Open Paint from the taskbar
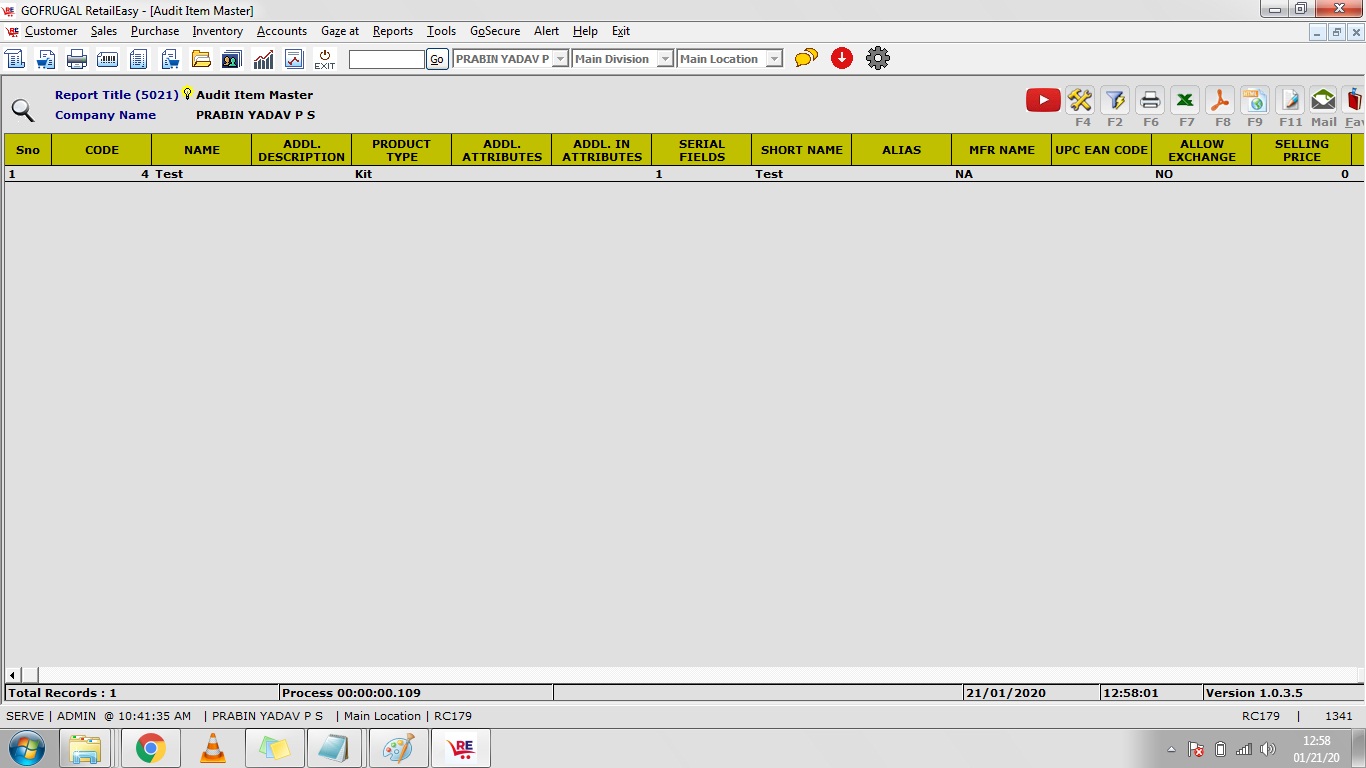This screenshot has height=768, width=1366. [x=399, y=748]
